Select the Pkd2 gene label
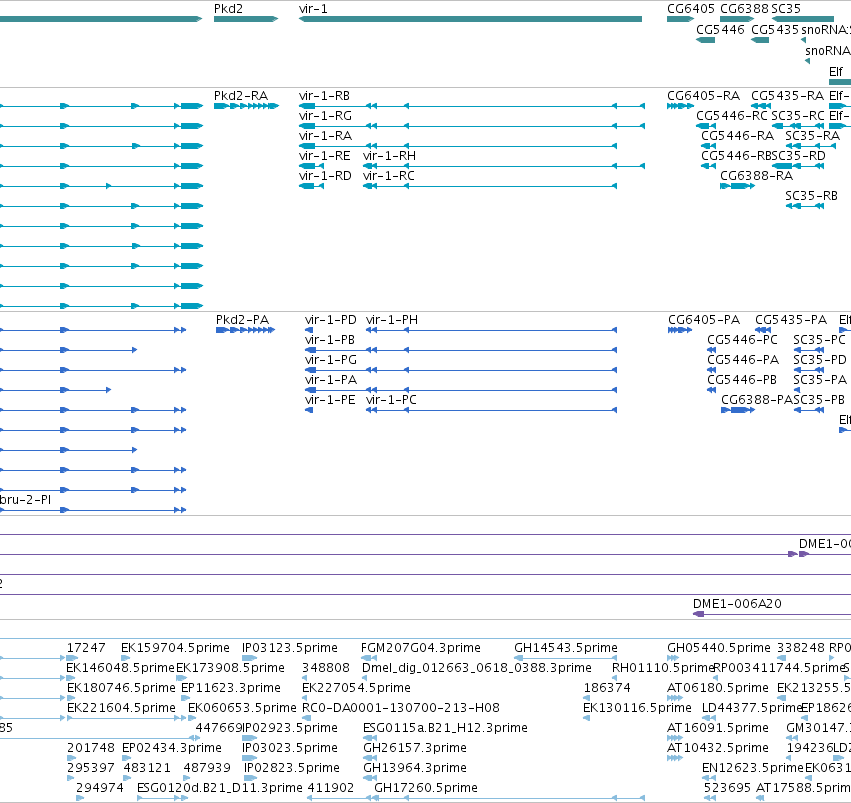Image resolution: width=851 pixels, height=803 pixels. [x=228, y=9]
